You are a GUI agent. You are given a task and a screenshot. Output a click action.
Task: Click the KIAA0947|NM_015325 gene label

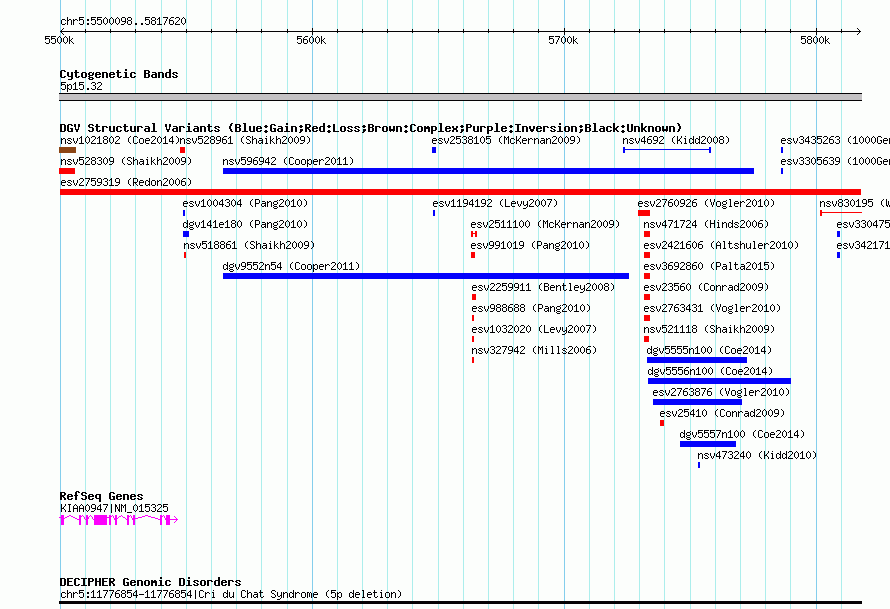point(114,509)
